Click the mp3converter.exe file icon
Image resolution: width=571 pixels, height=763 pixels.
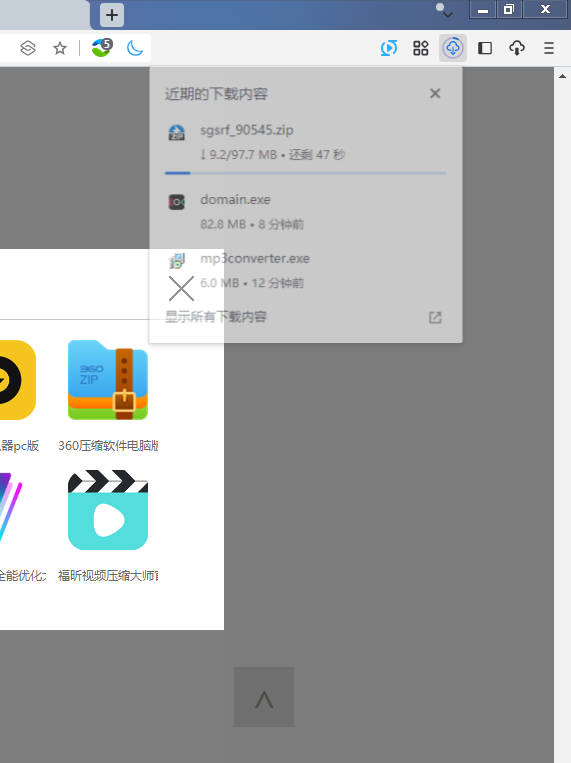(177, 261)
